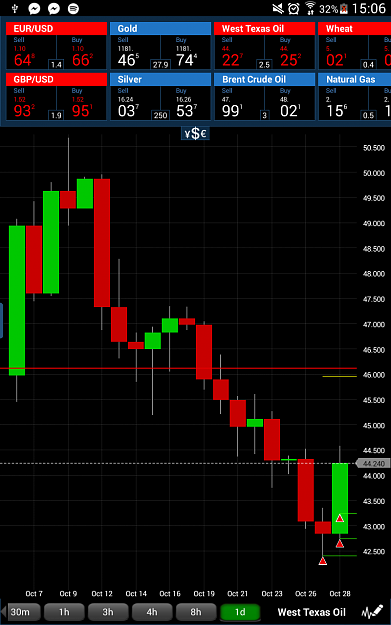Image resolution: width=391 pixels, height=625 pixels.
Task: Open Brent Crude Oil tile header
Action: pyautogui.click(x=264, y=79)
